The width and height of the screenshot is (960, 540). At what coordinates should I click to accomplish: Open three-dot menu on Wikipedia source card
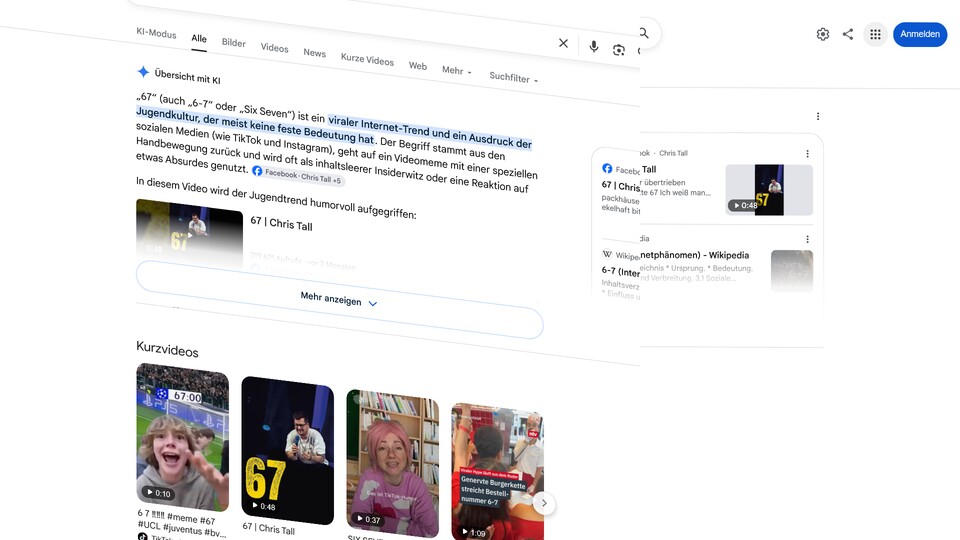[808, 239]
